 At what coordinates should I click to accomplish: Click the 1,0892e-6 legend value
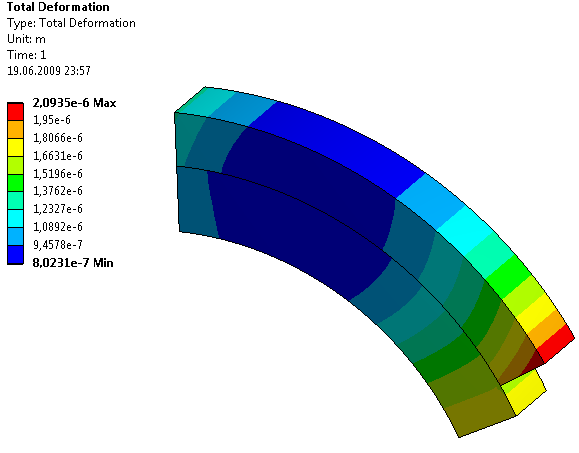pyautogui.click(x=58, y=227)
